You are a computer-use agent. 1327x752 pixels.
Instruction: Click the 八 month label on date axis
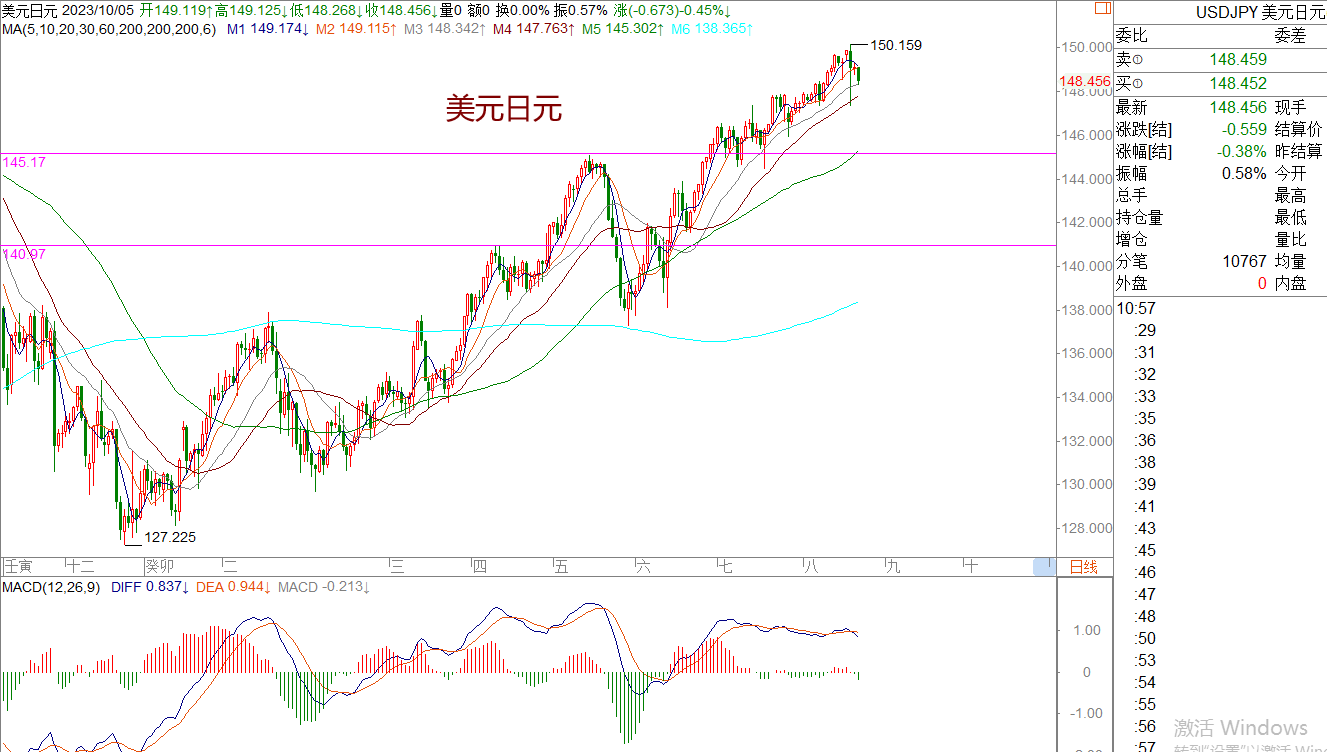tap(812, 567)
